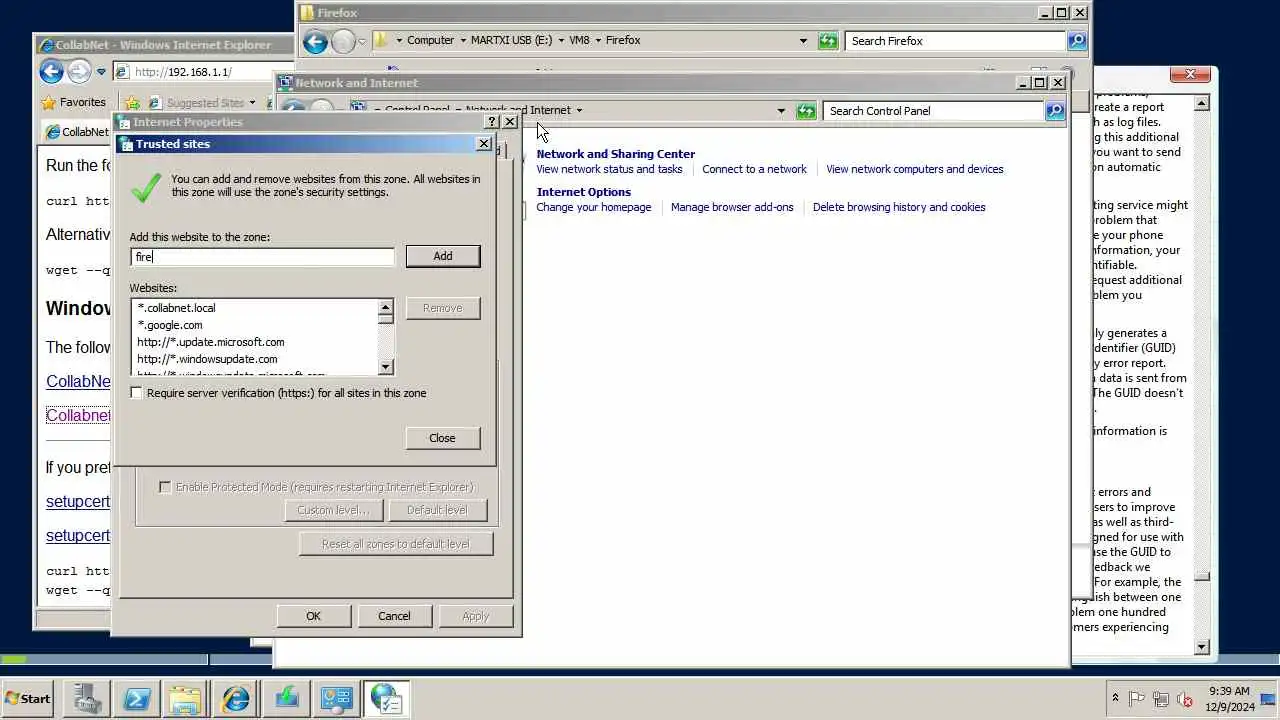The height and width of the screenshot is (720, 1280).
Task: Open the Firefox window's address history dropdown
Action: tap(803, 41)
